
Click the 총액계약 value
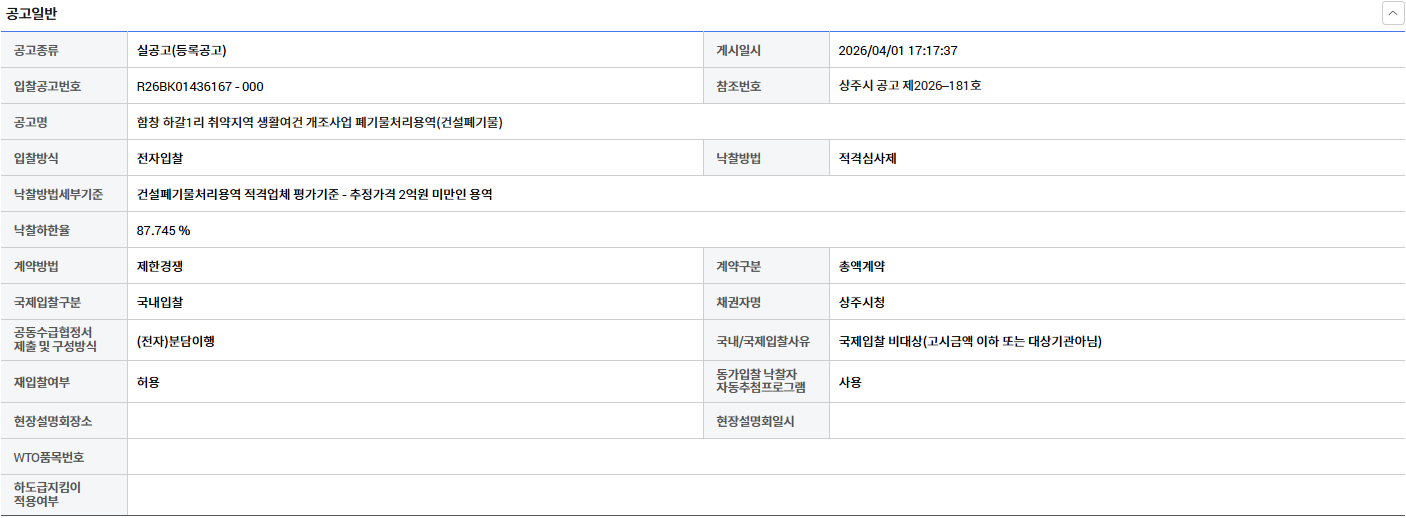(x=861, y=267)
